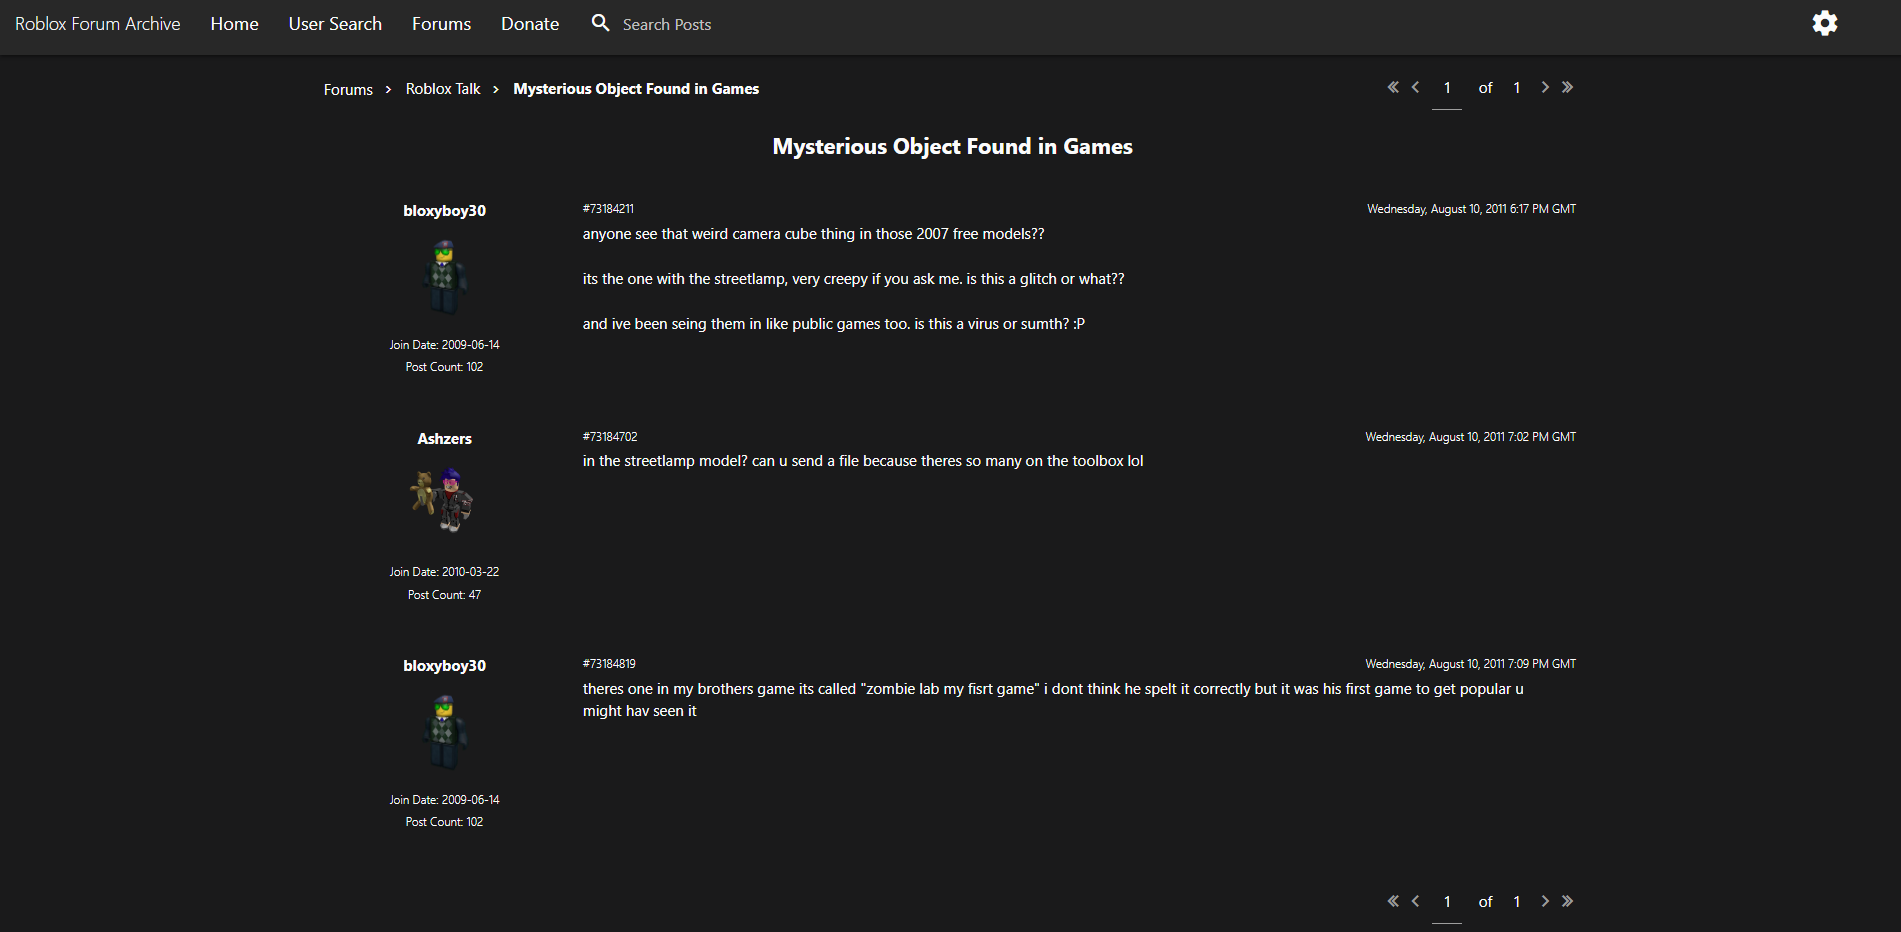The image size is (1901, 932).
Task: Click post ID #73184702
Action: (610, 437)
